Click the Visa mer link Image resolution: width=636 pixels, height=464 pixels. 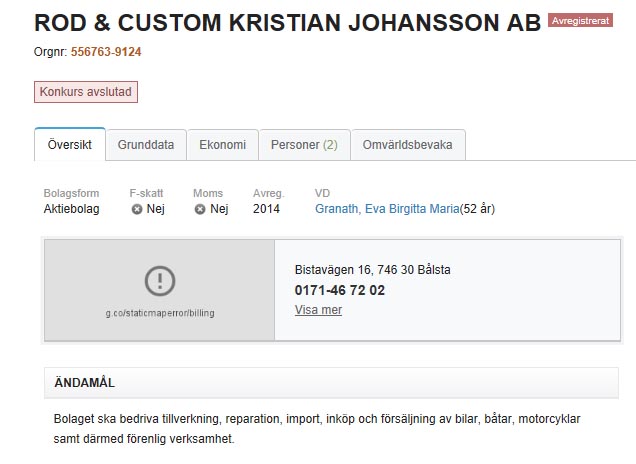[x=318, y=310]
